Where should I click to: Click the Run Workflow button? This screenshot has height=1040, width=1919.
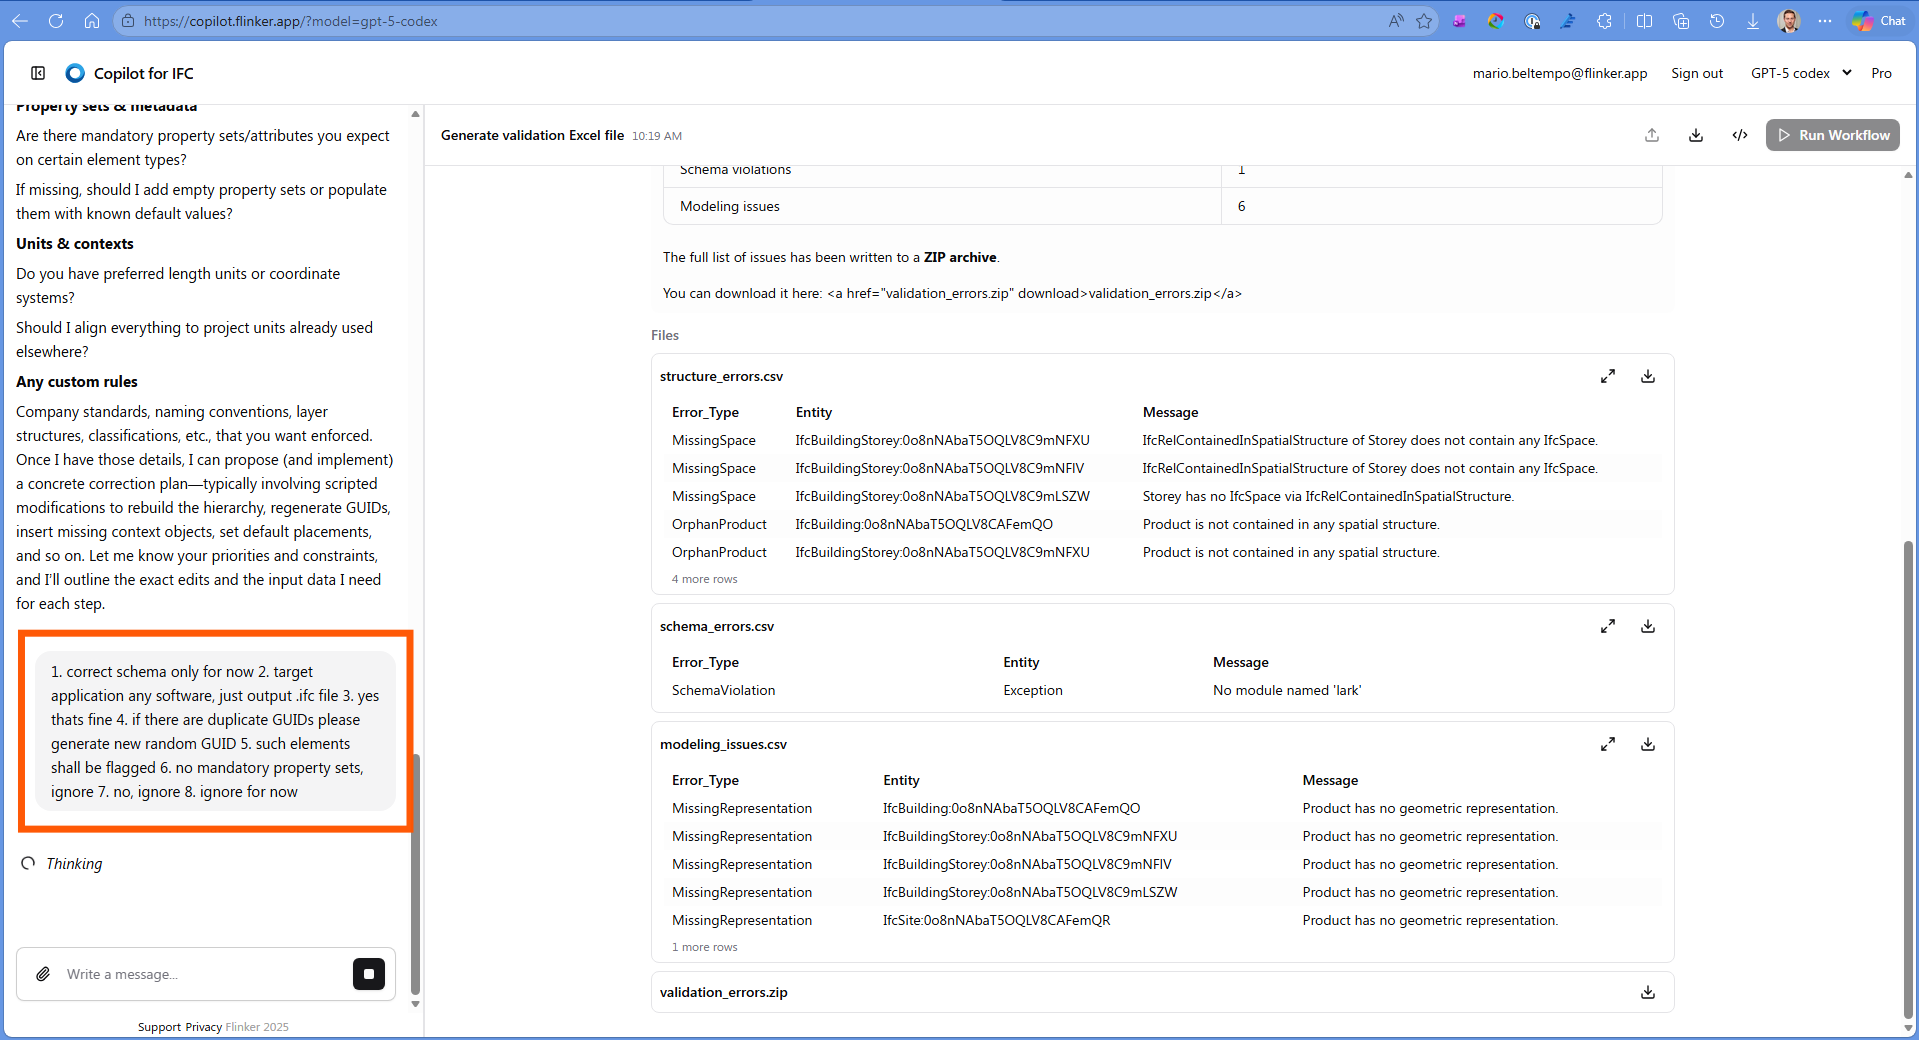[x=1833, y=135]
